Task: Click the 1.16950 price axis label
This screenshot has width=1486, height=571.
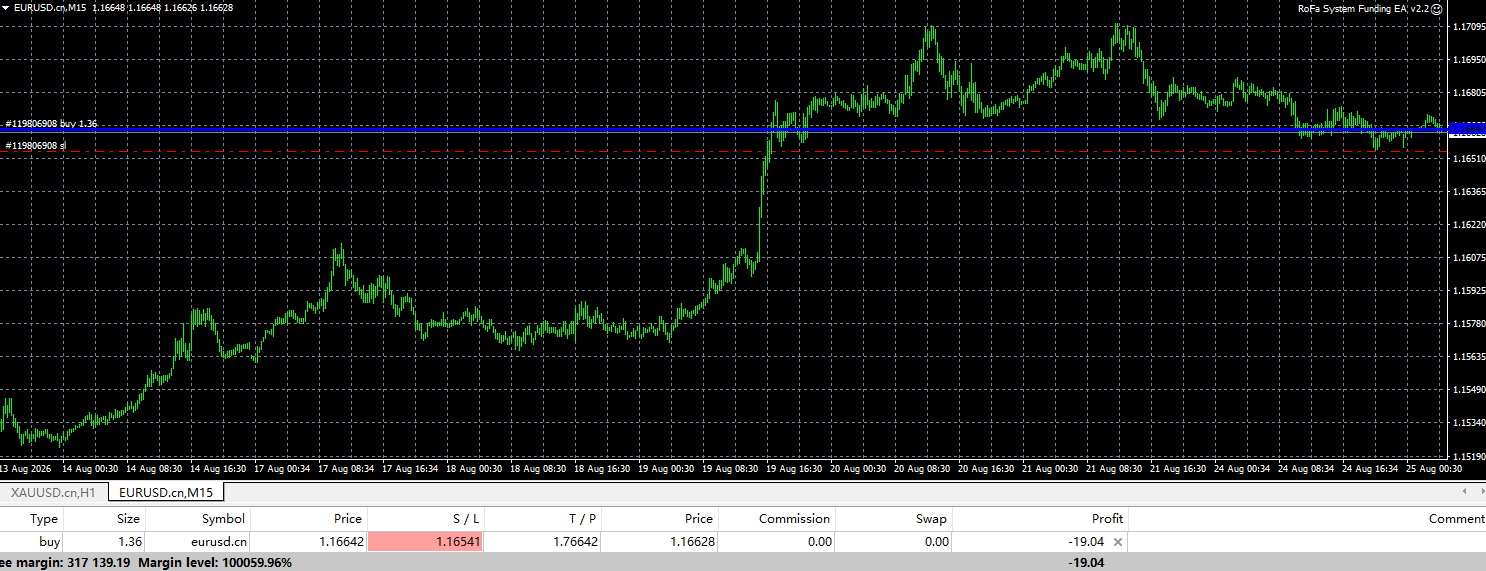Action: [x=1467, y=60]
